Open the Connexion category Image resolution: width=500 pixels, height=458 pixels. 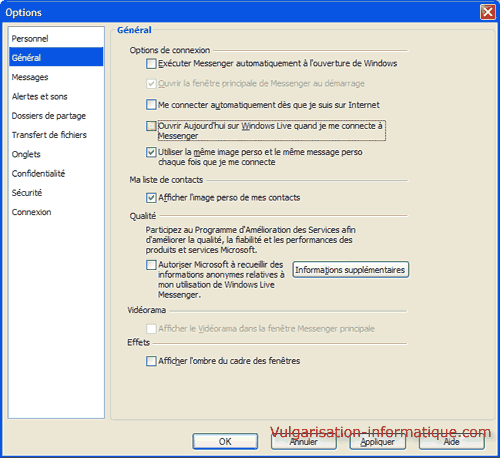point(56,212)
